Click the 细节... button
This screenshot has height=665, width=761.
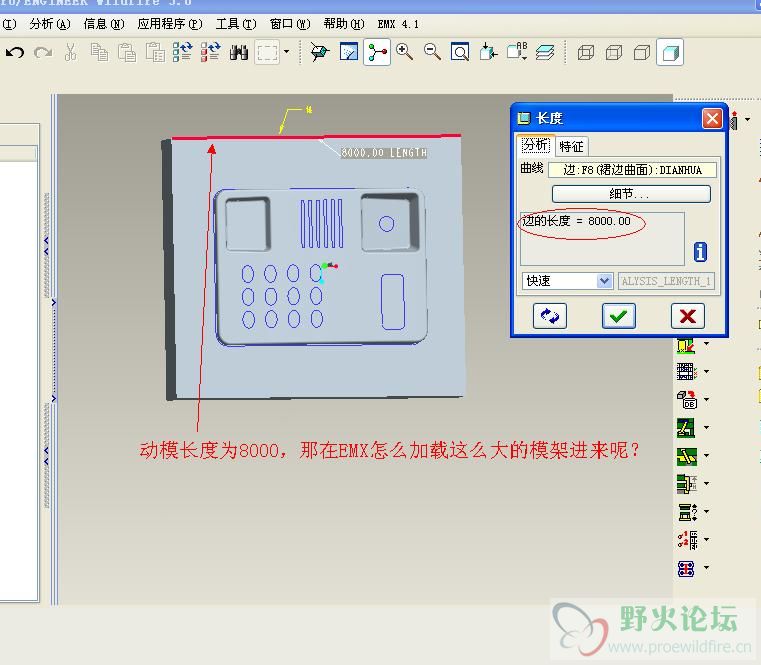[x=631, y=194]
